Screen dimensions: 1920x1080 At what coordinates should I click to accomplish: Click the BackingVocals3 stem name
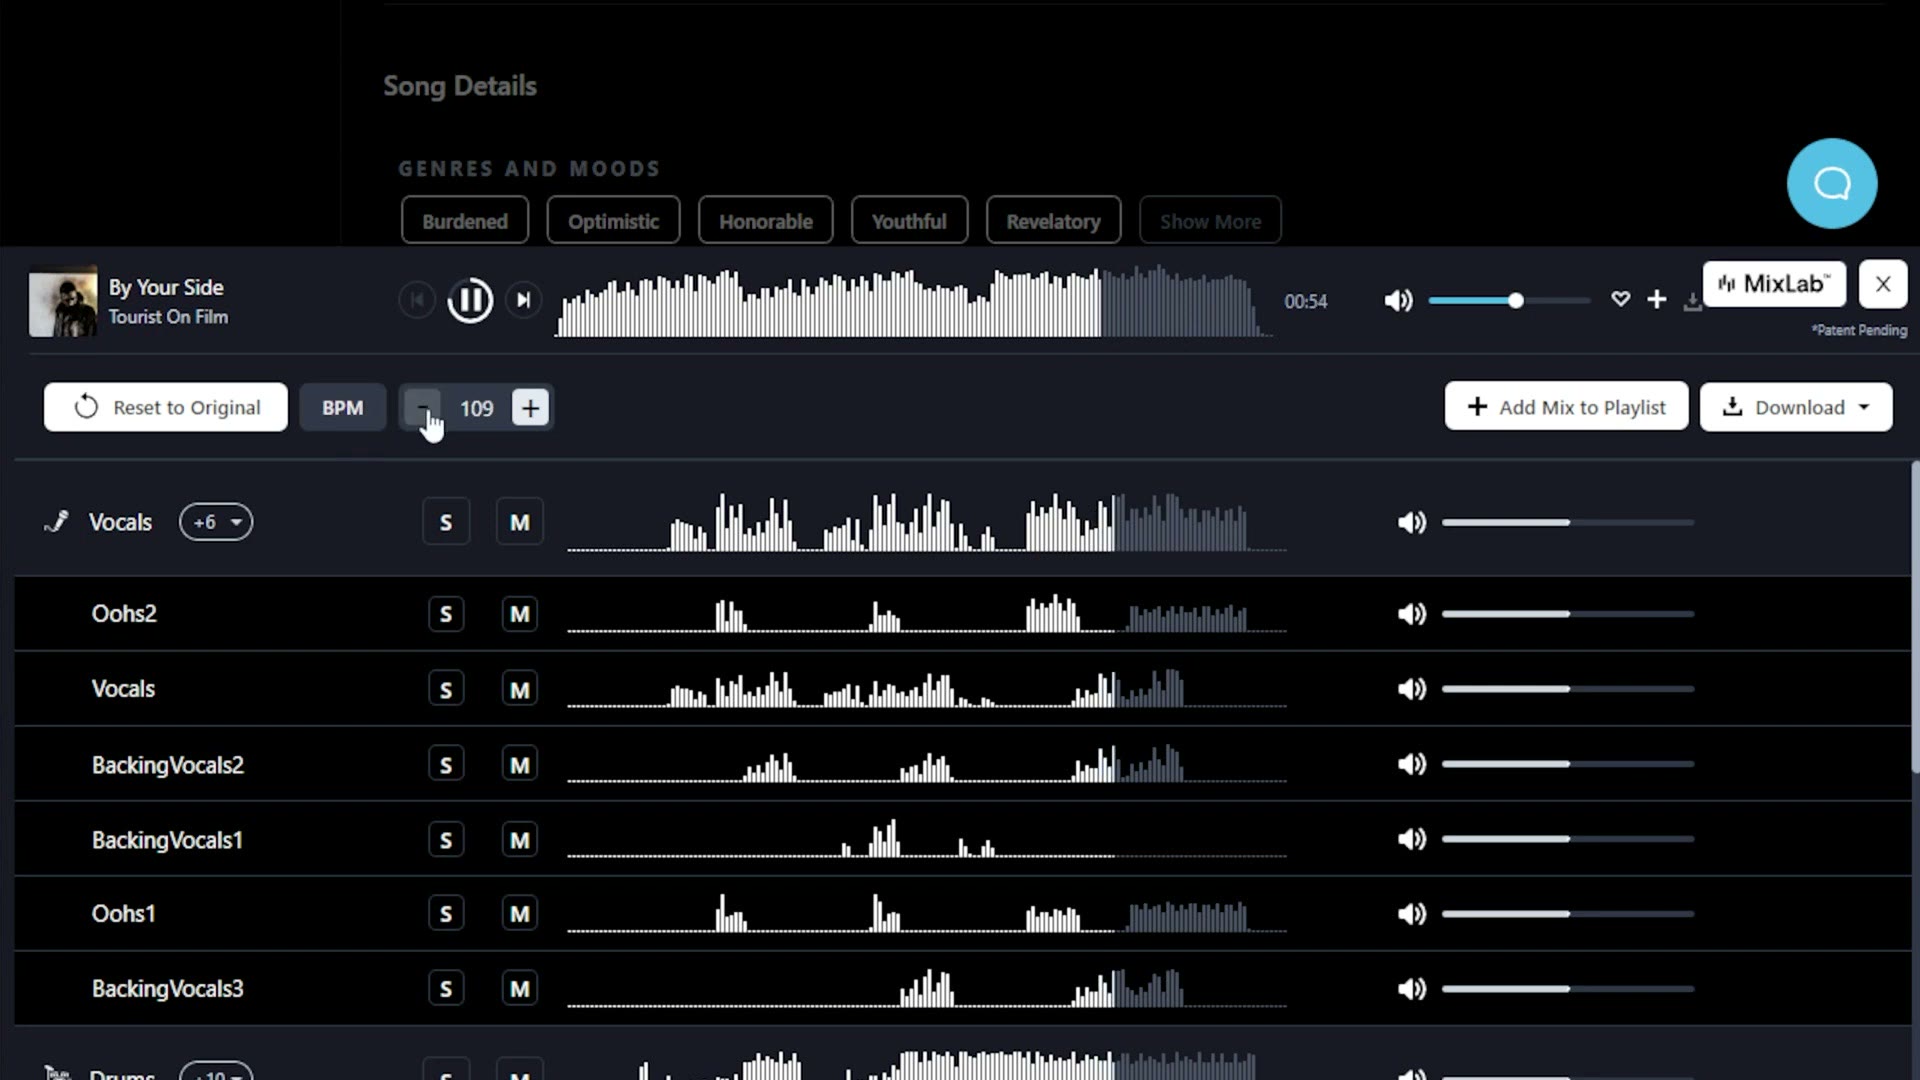(167, 989)
